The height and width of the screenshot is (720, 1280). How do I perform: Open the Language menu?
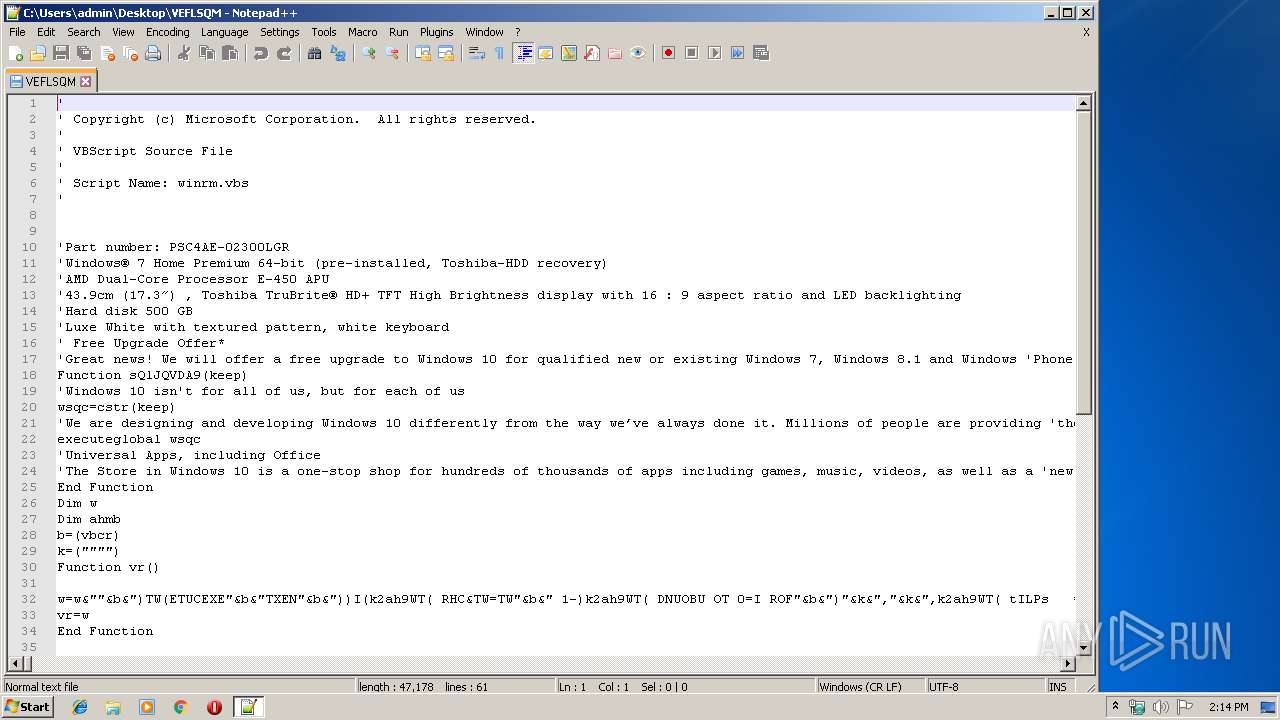pyautogui.click(x=224, y=32)
